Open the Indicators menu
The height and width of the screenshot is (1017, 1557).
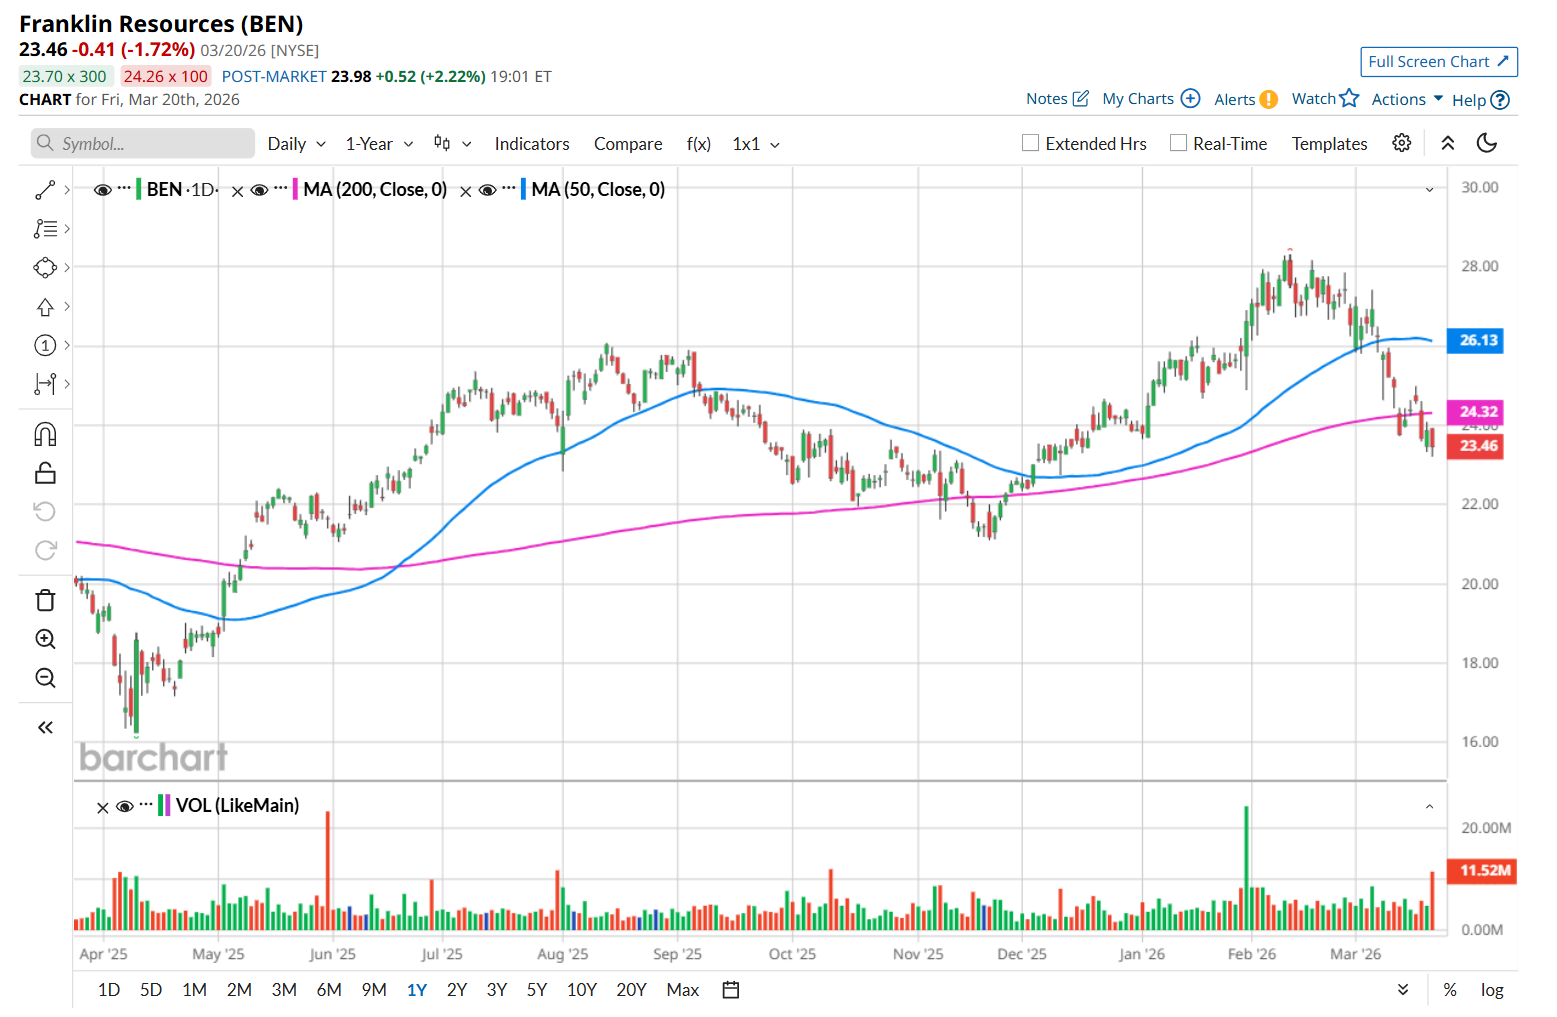point(532,144)
